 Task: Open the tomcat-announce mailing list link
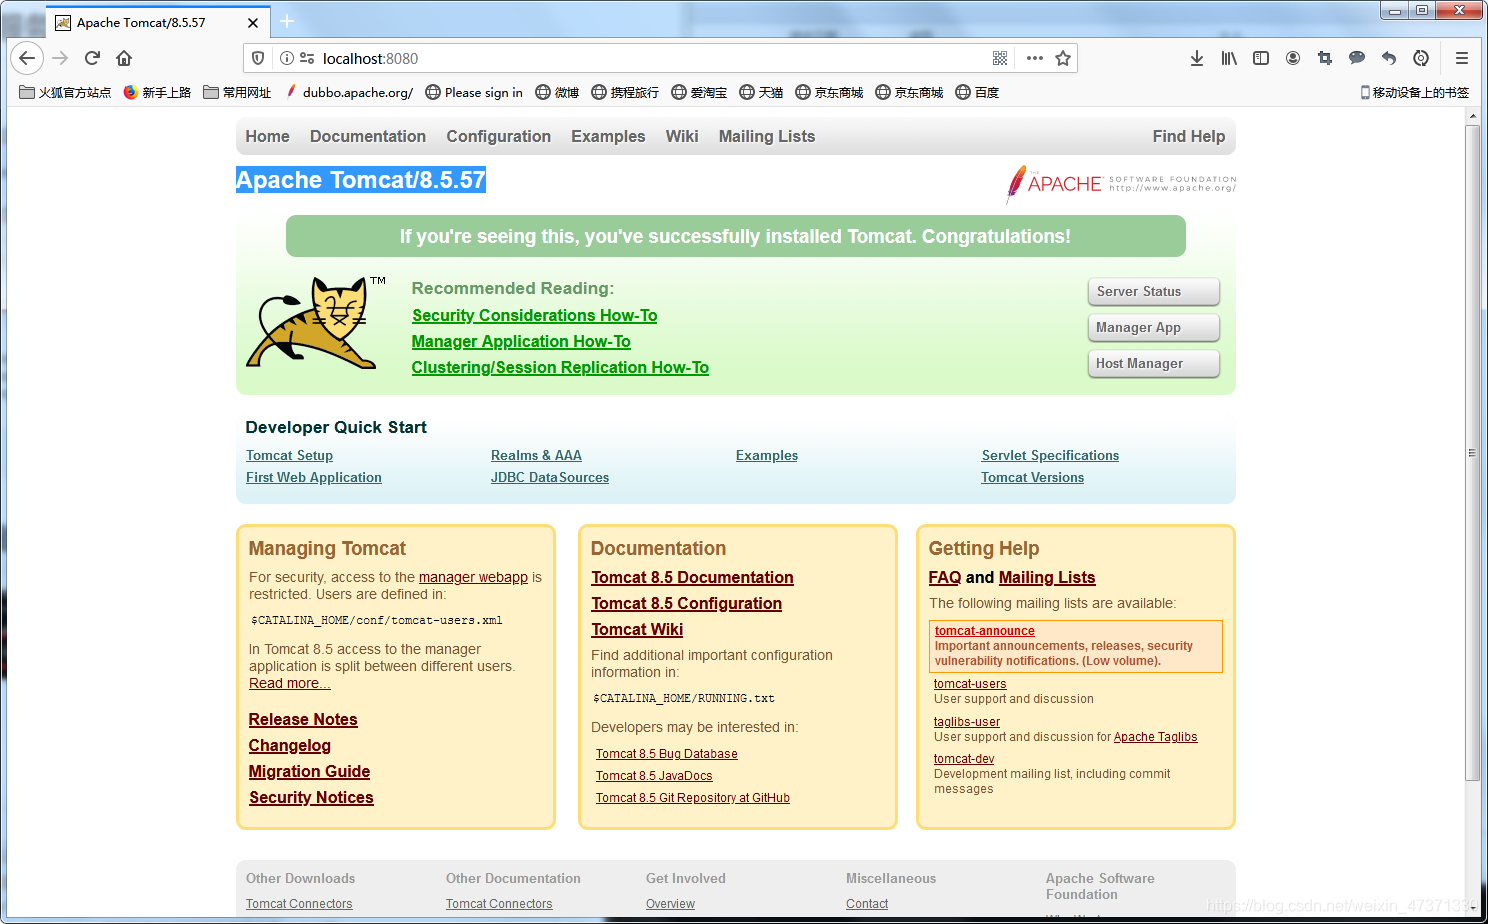pyautogui.click(x=985, y=631)
